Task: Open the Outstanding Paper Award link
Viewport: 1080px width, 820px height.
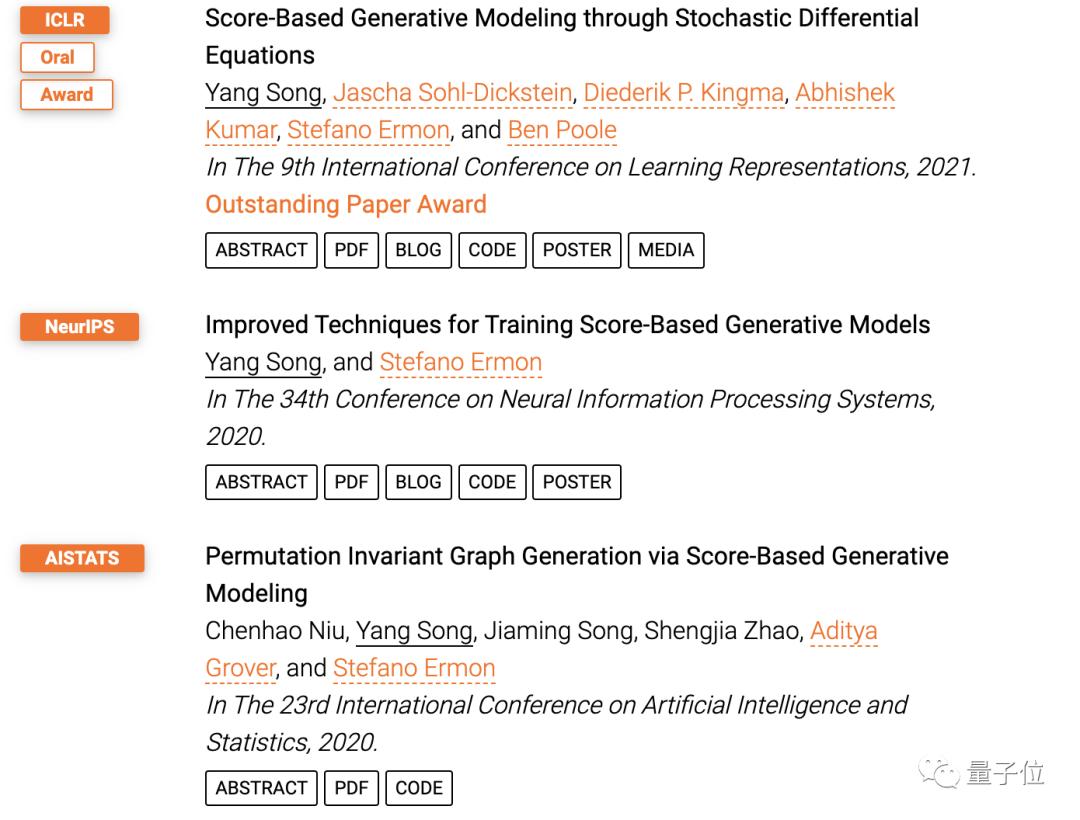Action: (x=345, y=204)
